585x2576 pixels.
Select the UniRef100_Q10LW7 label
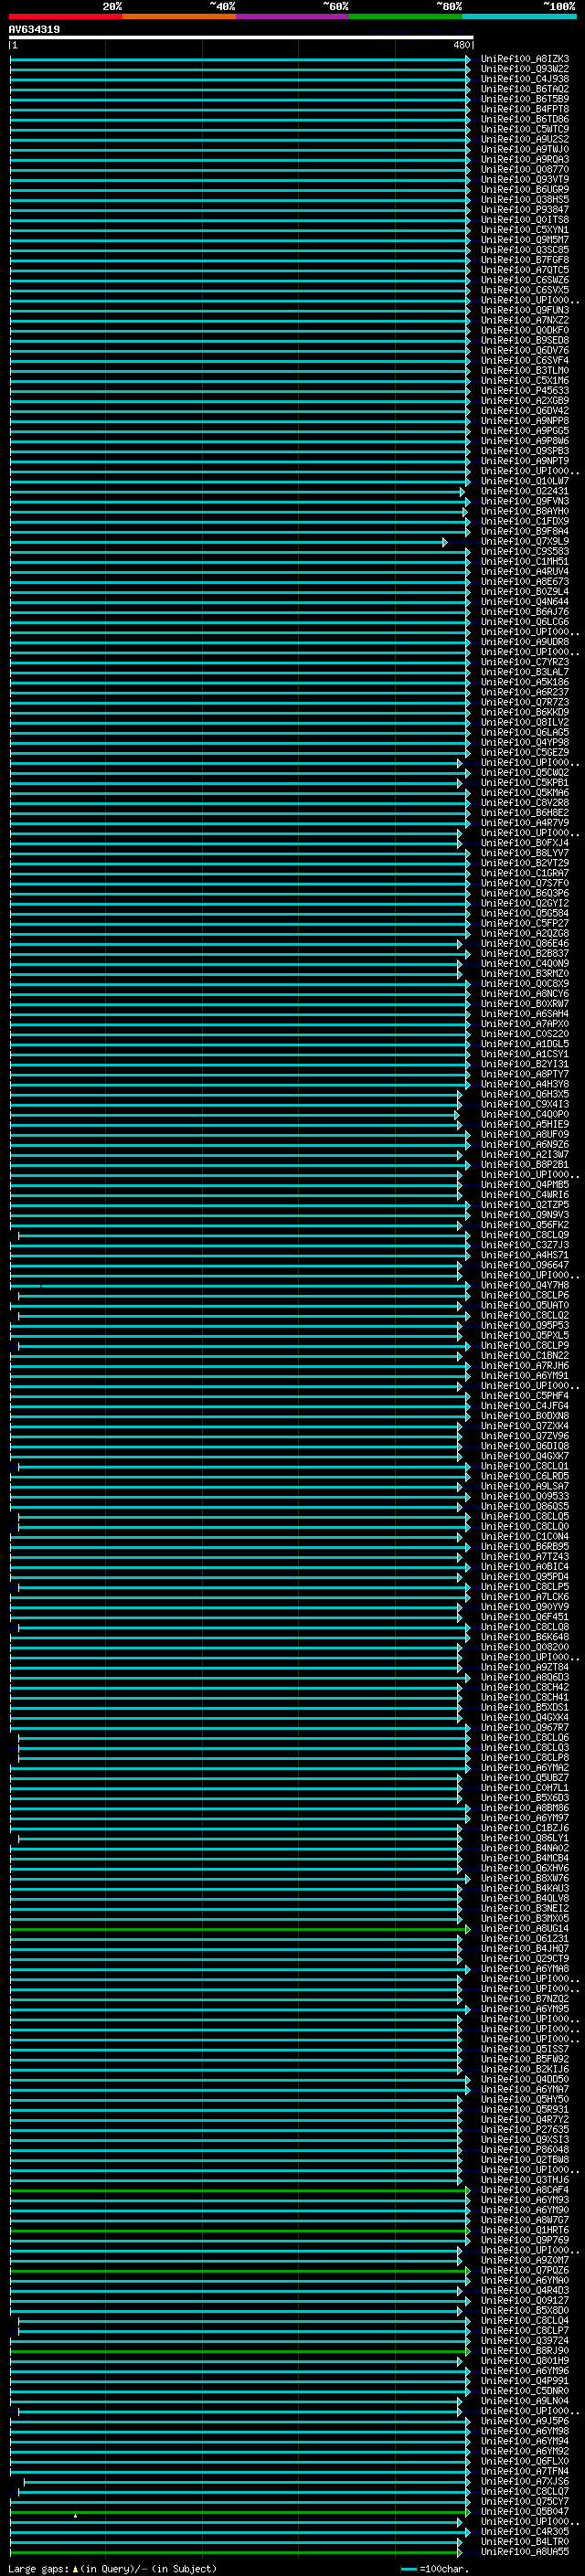click(525, 481)
